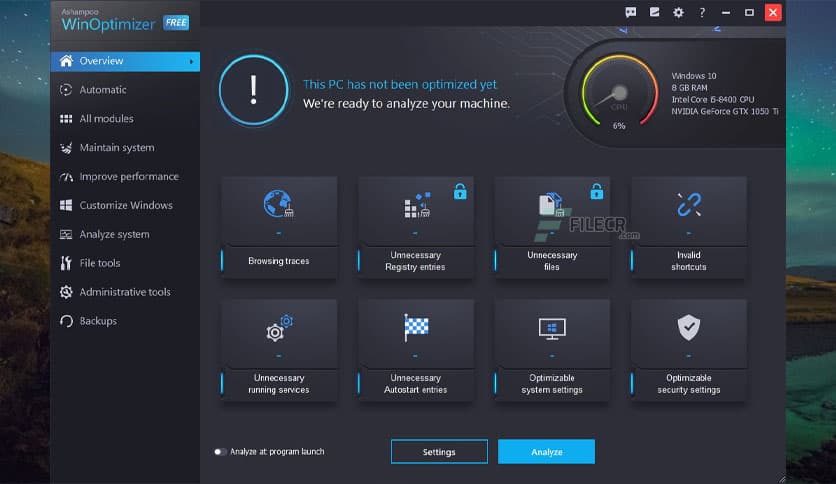The height and width of the screenshot is (484, 836).
Task: Click the Analyze button
Action: tap(546, 451)
